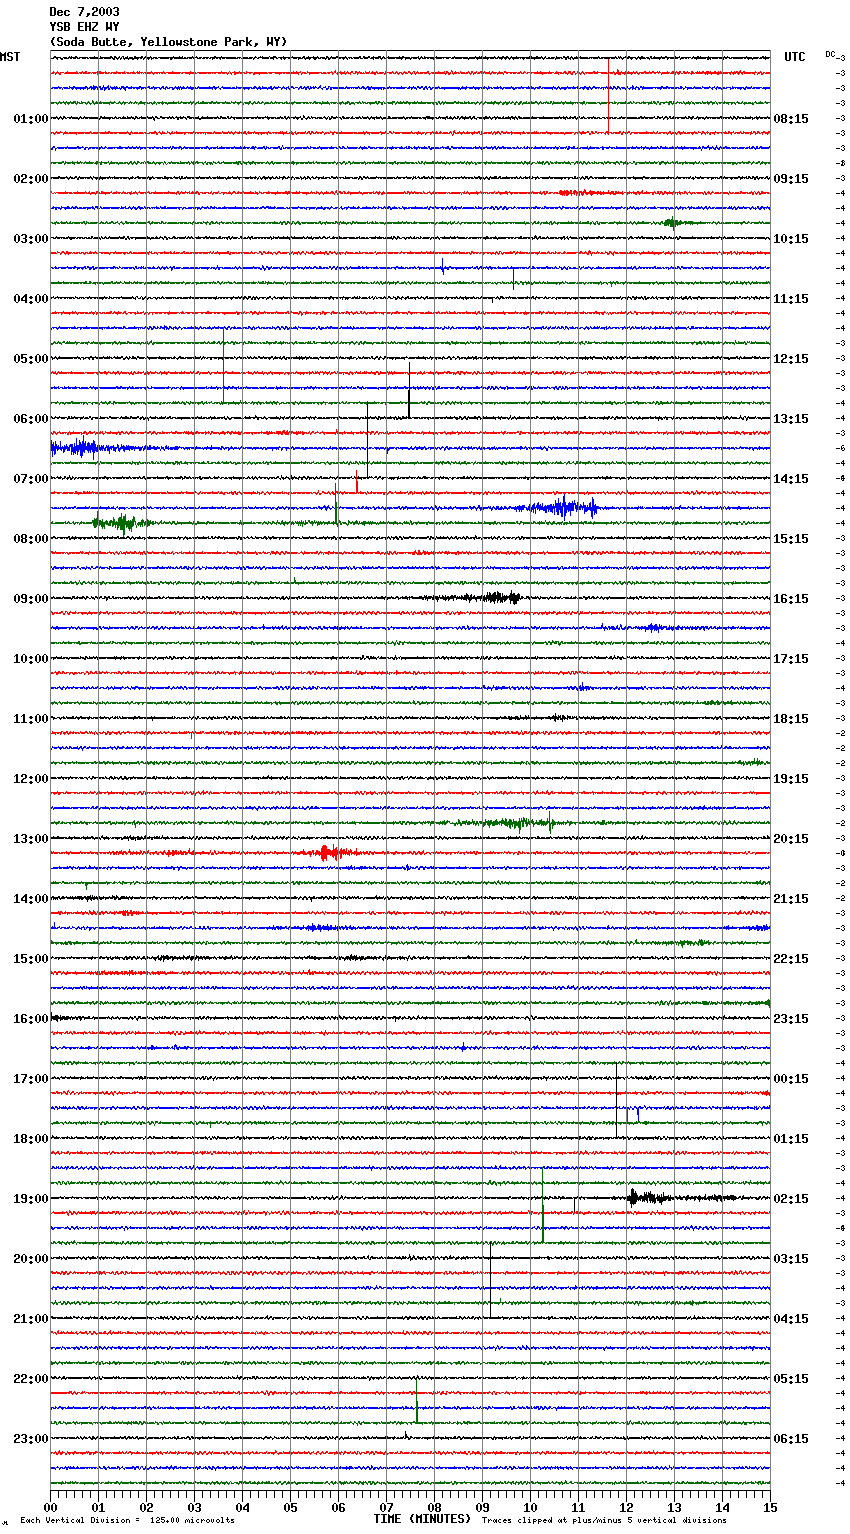Click the "UTC" time zone label
Viewport: 850px width, 1534px height.
pos(794,57)
